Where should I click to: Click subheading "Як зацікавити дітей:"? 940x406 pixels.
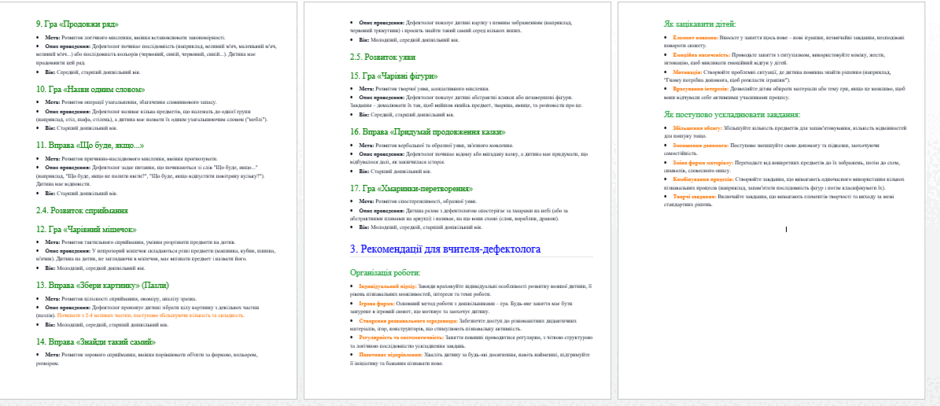pos(700,25)
